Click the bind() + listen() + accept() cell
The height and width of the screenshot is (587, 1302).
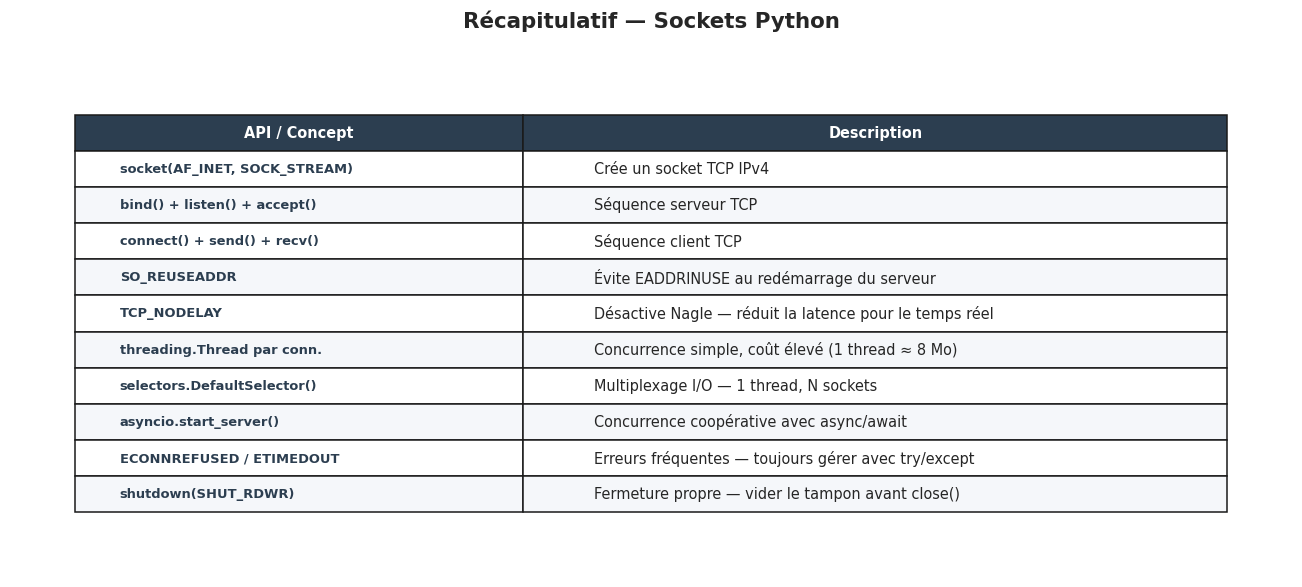click(x=218, y=205)
